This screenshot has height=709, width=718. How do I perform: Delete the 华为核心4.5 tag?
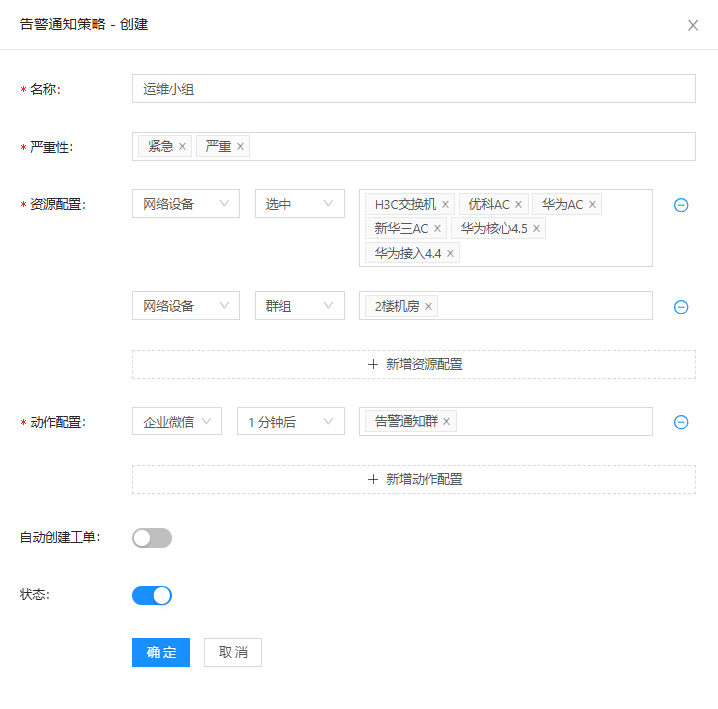click(x=536, y=229)
